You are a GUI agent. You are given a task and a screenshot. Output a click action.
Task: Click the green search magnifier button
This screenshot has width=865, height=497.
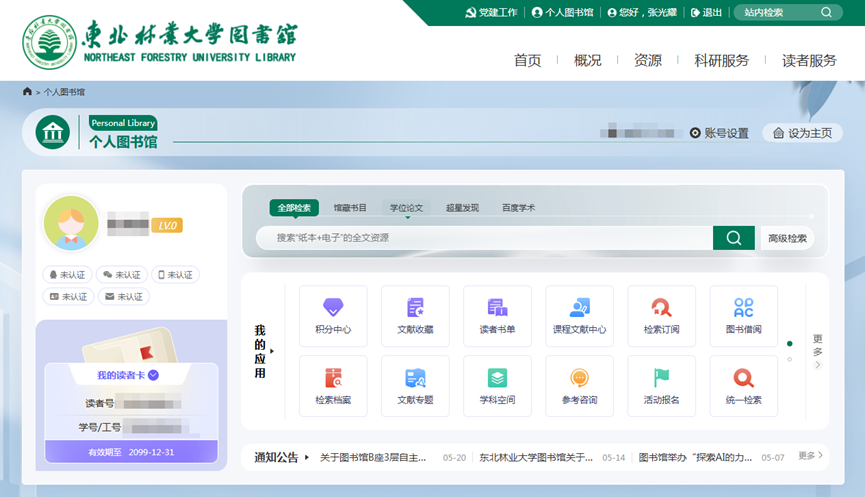point(733,238)
